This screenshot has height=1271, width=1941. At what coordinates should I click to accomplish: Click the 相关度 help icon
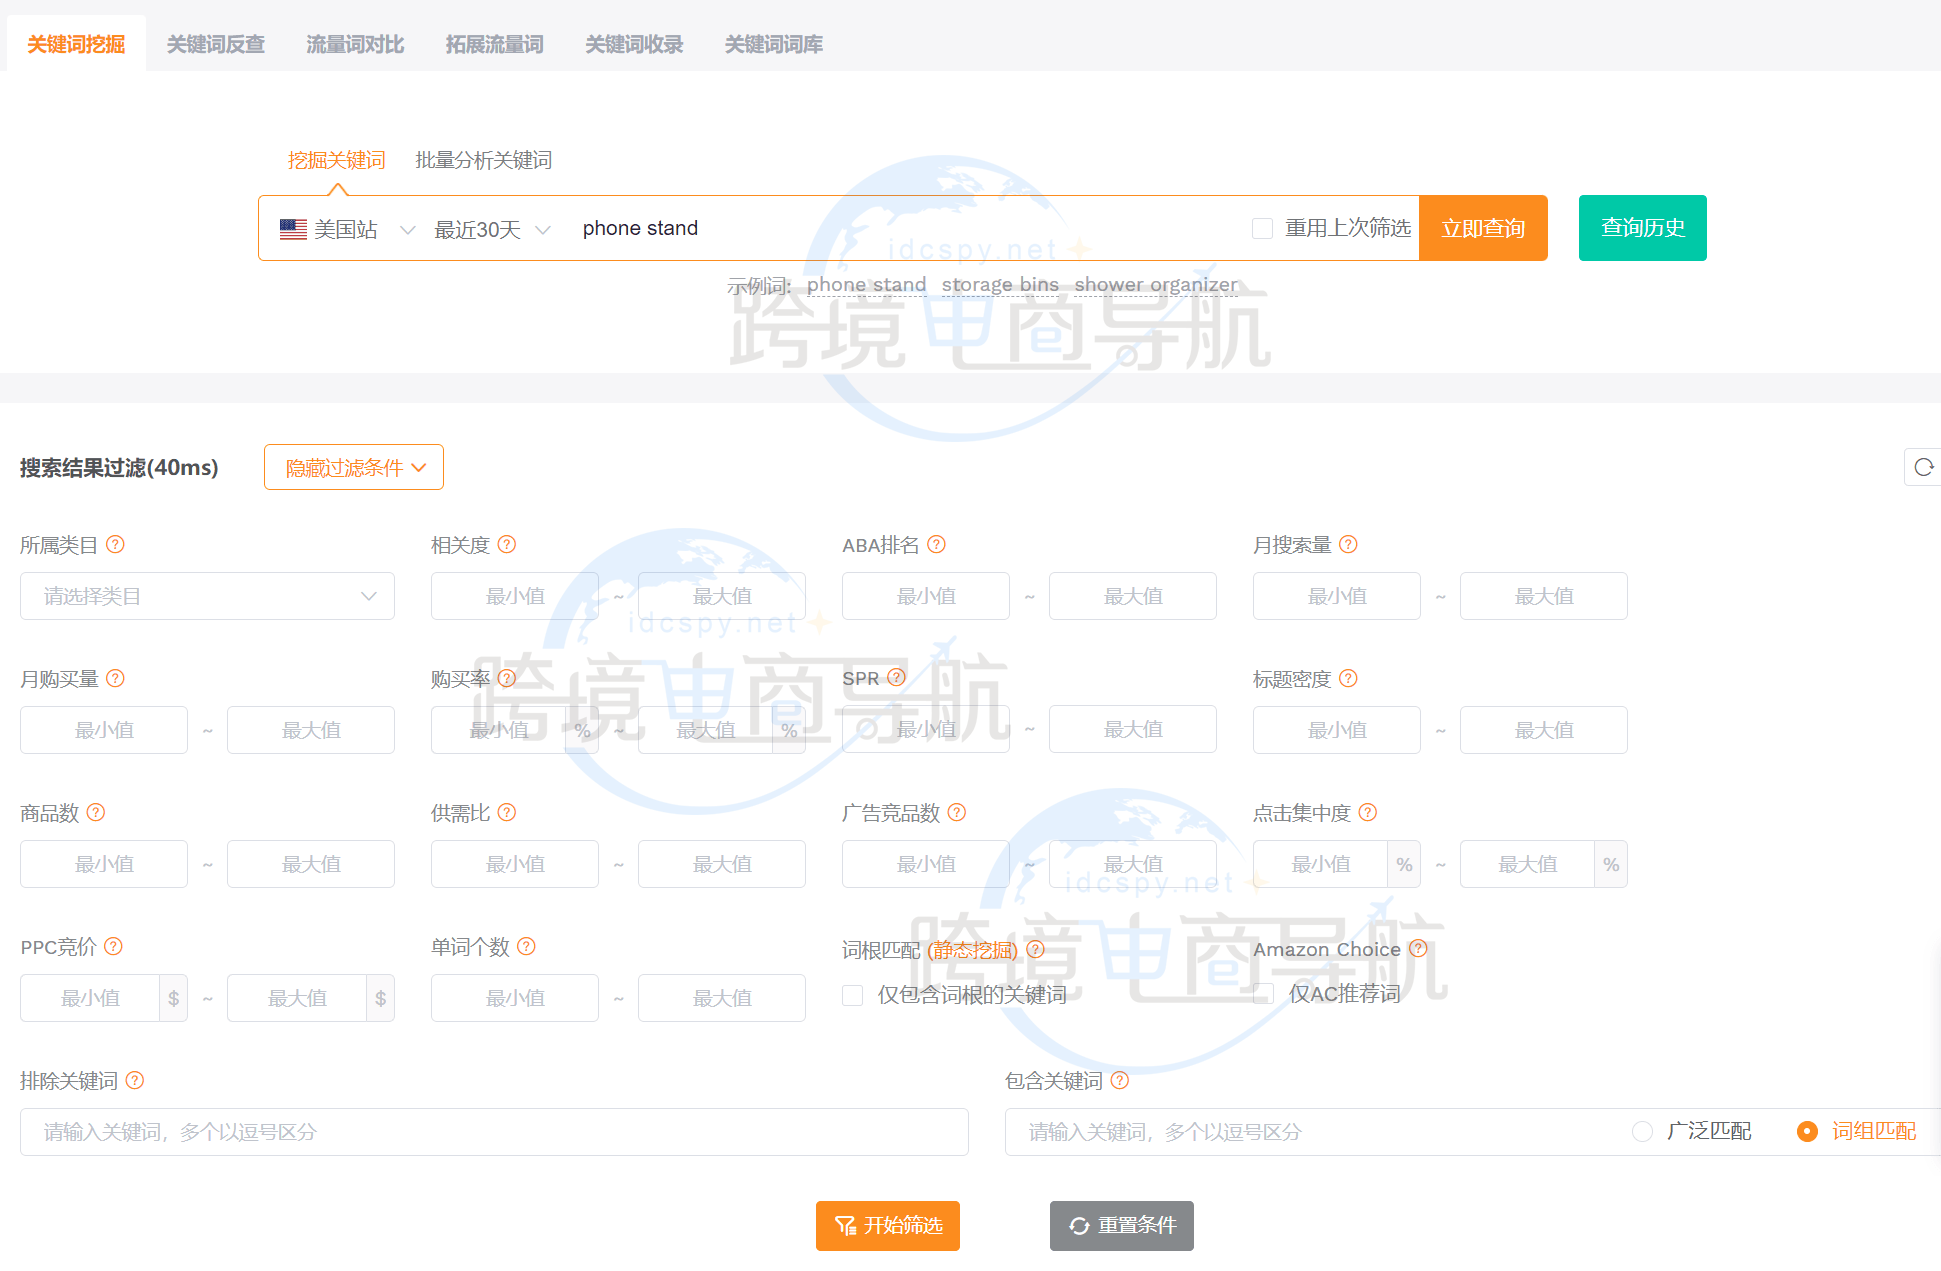pos(507,545)
